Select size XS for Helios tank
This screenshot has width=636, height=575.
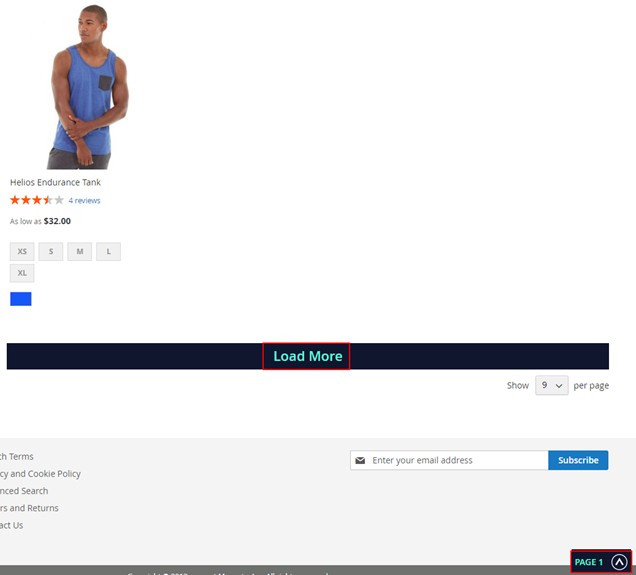click(x=22, y=251)
